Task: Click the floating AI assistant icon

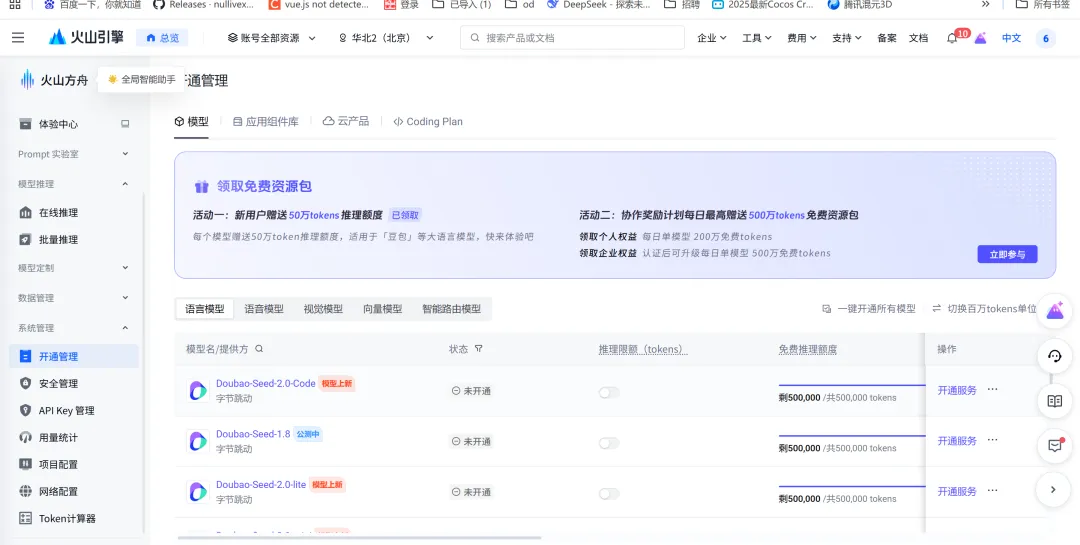Action: 1055,311
